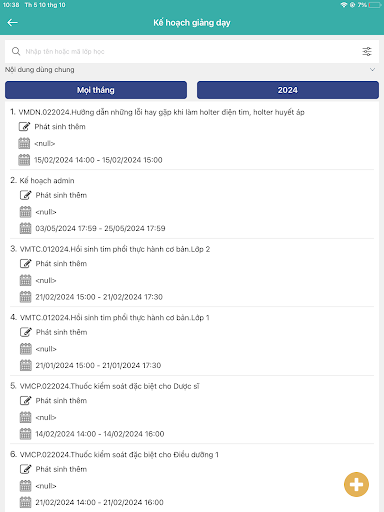Open Thuốc kiểm soát đặc biệt cho Dược sĩ
The image size is (384, 512).
click(109, 386)
